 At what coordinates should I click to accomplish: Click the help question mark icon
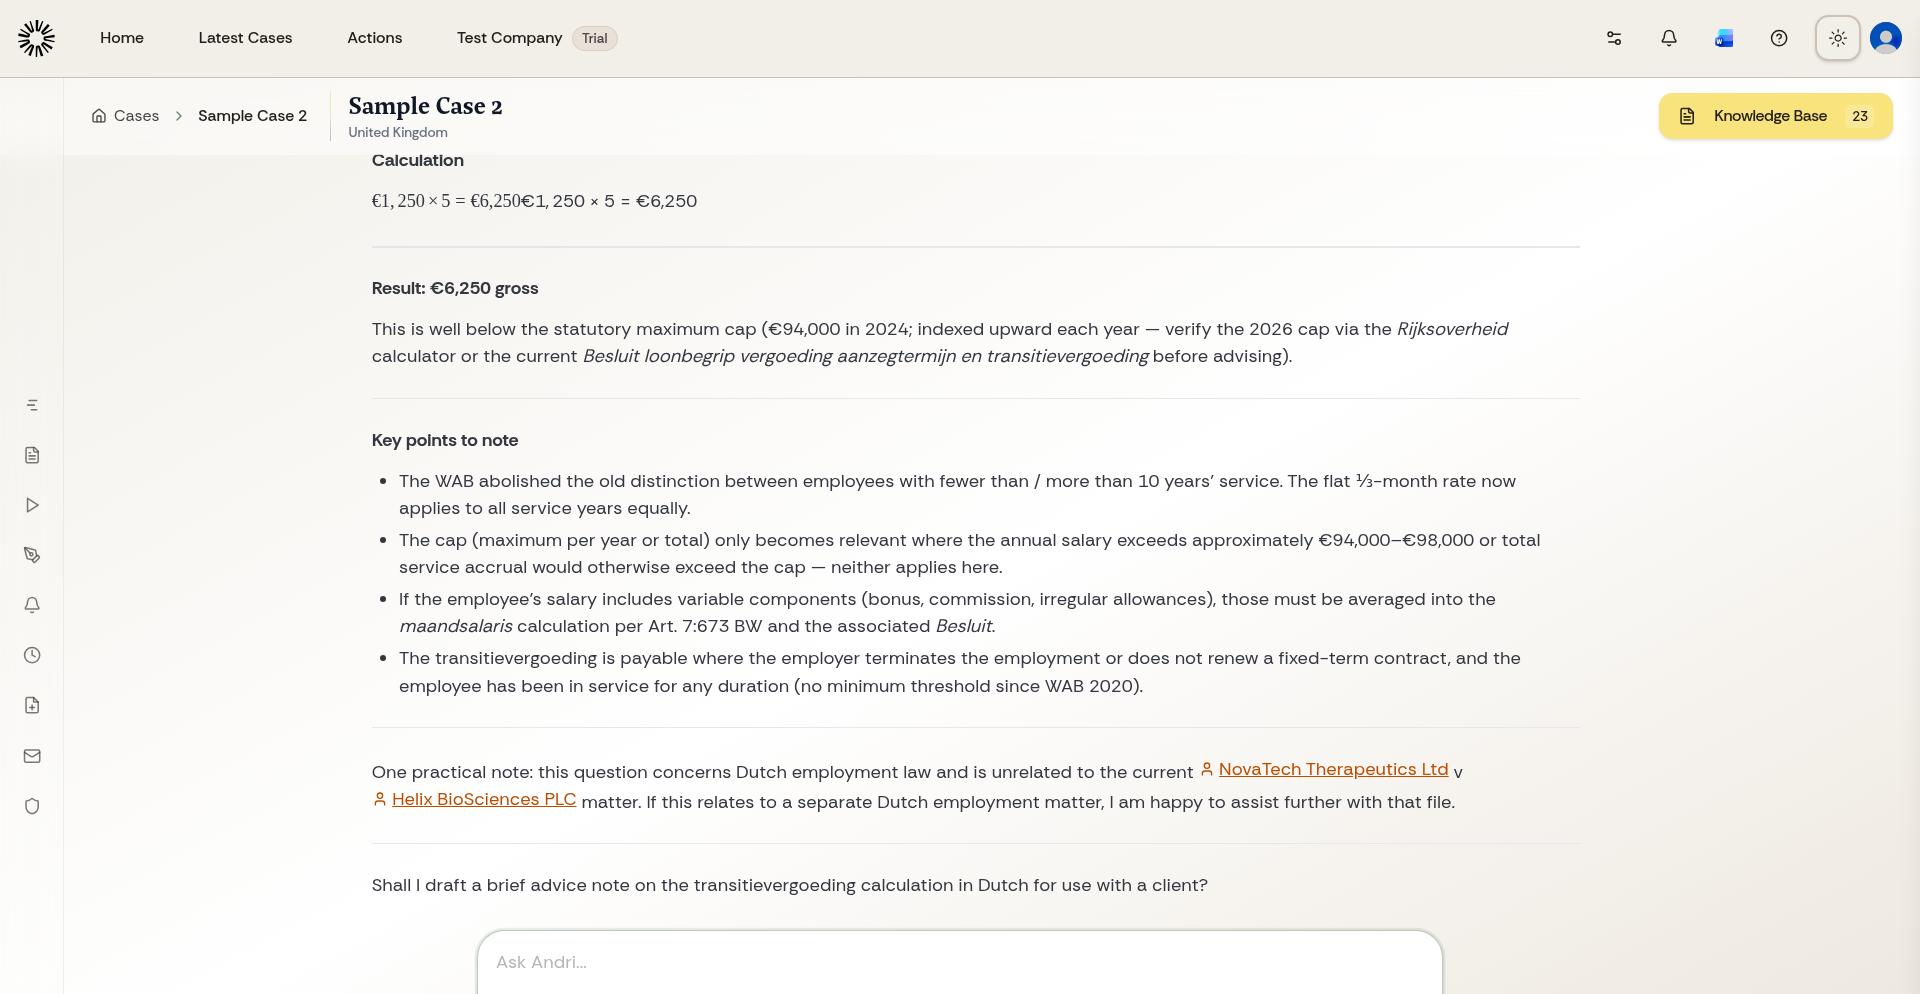point(1778,38)
